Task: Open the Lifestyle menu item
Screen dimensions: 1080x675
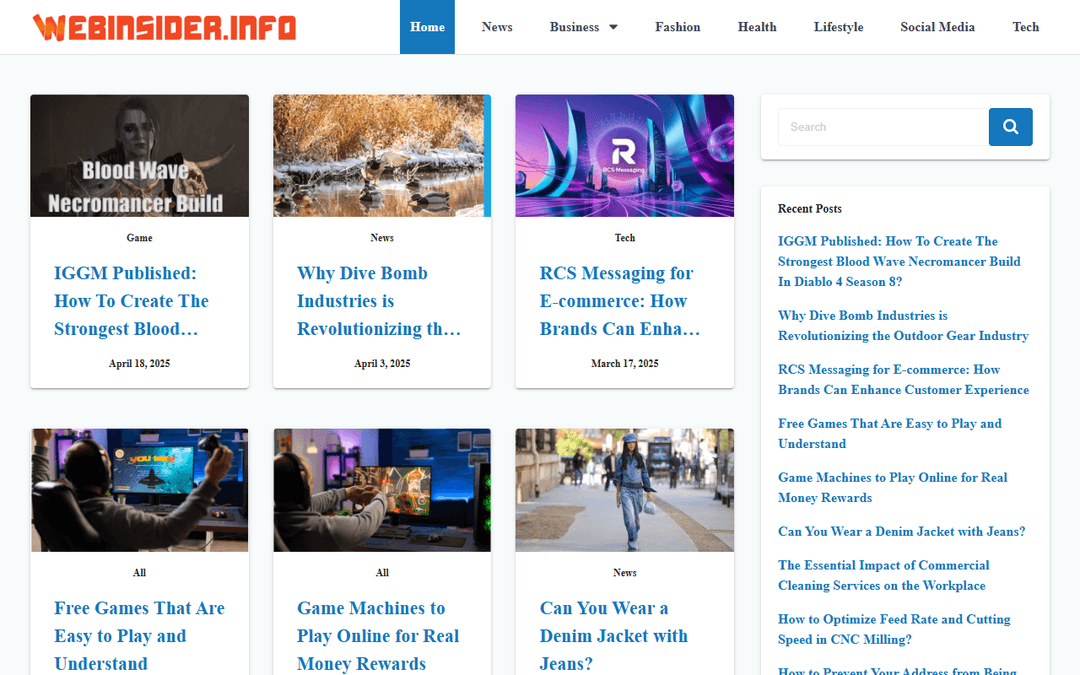Action: (x=838, y=27)
